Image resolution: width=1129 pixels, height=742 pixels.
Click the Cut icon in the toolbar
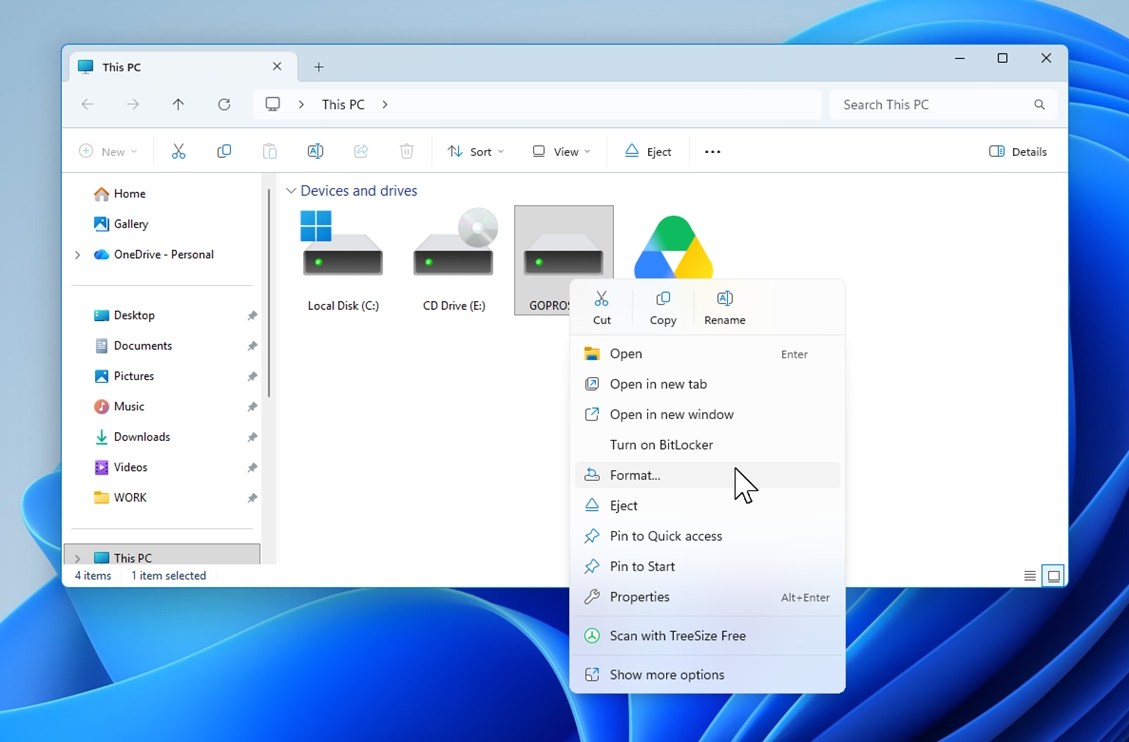(x=179, y=151)
